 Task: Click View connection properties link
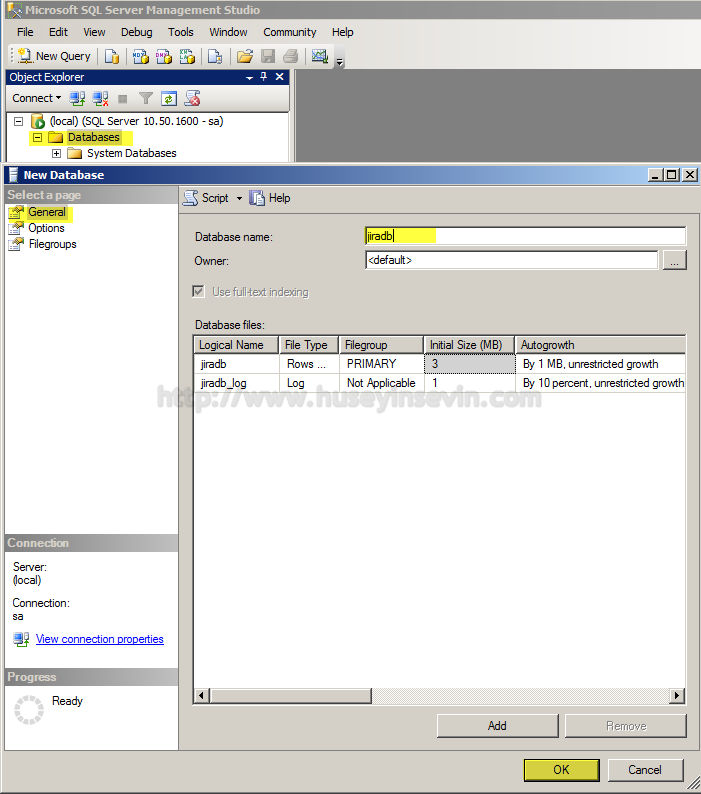(x=100, y=640)
